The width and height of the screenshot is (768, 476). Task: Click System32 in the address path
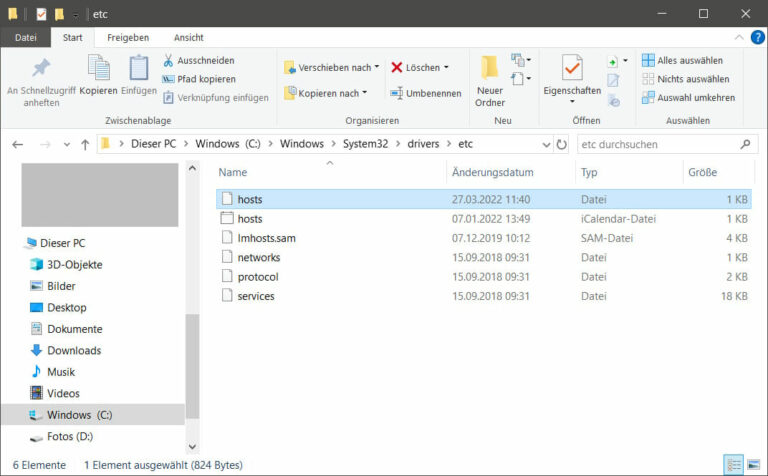point(365,144)
